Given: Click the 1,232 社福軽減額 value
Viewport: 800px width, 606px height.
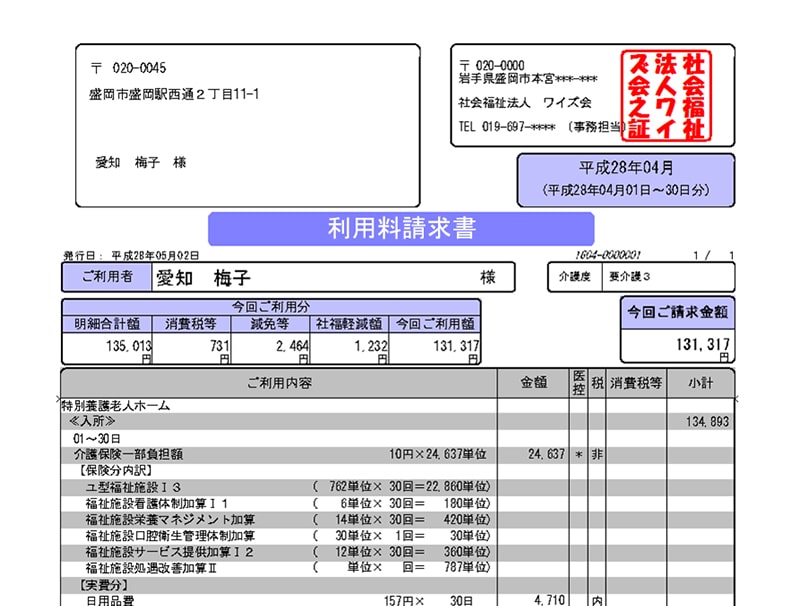Looking at the screenshot, I should 371,346.
